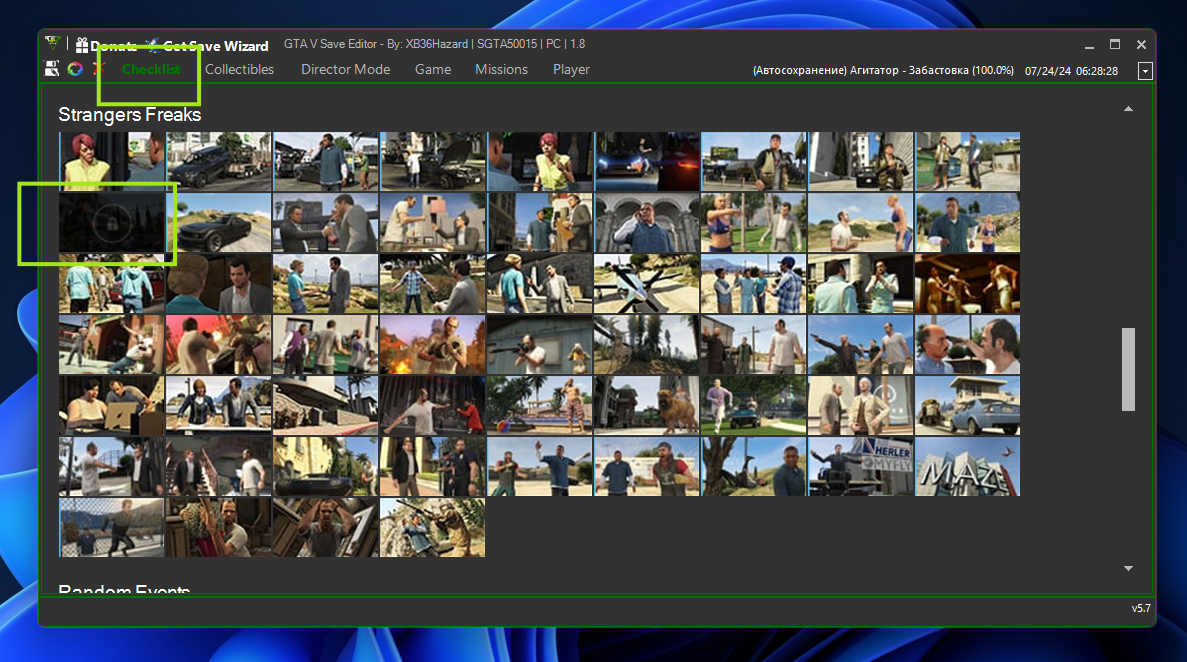Select the man on phone under arches thumbnail
The width and height of the screenshot is (1187, 662).
click(x=646, y=223)
